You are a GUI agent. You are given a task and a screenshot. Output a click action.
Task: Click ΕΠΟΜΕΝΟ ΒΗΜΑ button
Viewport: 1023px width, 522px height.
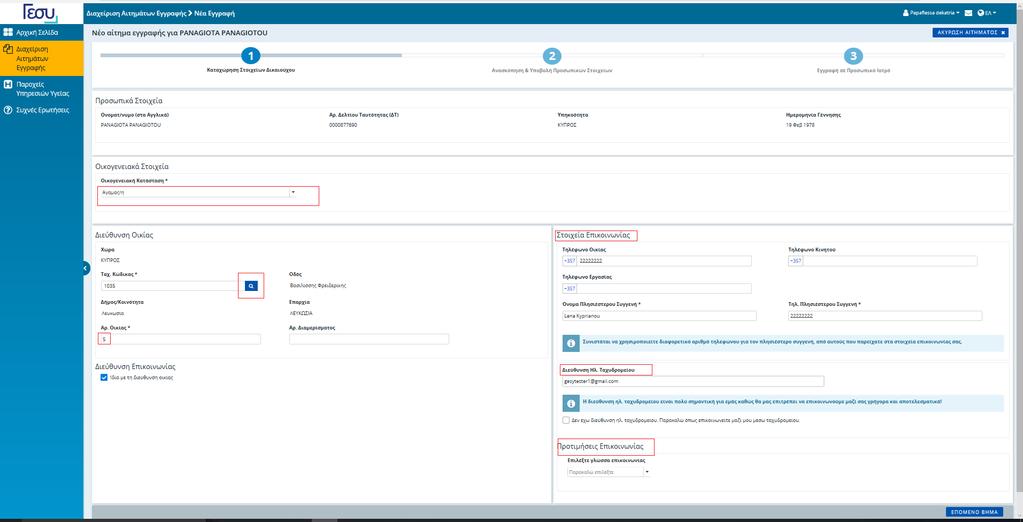pyautogui.click(x=973, y=512)
